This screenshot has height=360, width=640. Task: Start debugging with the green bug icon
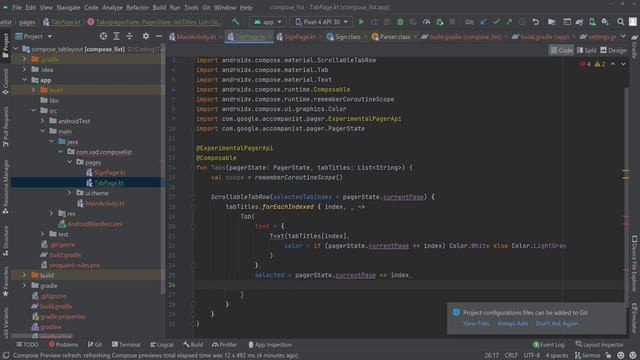tap(400, 22)
